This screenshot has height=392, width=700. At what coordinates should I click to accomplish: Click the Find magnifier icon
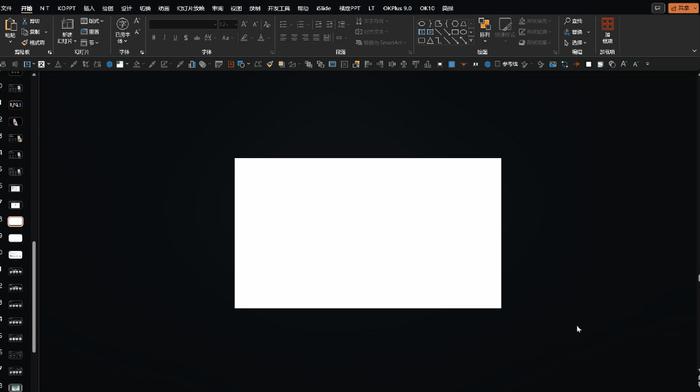coord(567,21)
